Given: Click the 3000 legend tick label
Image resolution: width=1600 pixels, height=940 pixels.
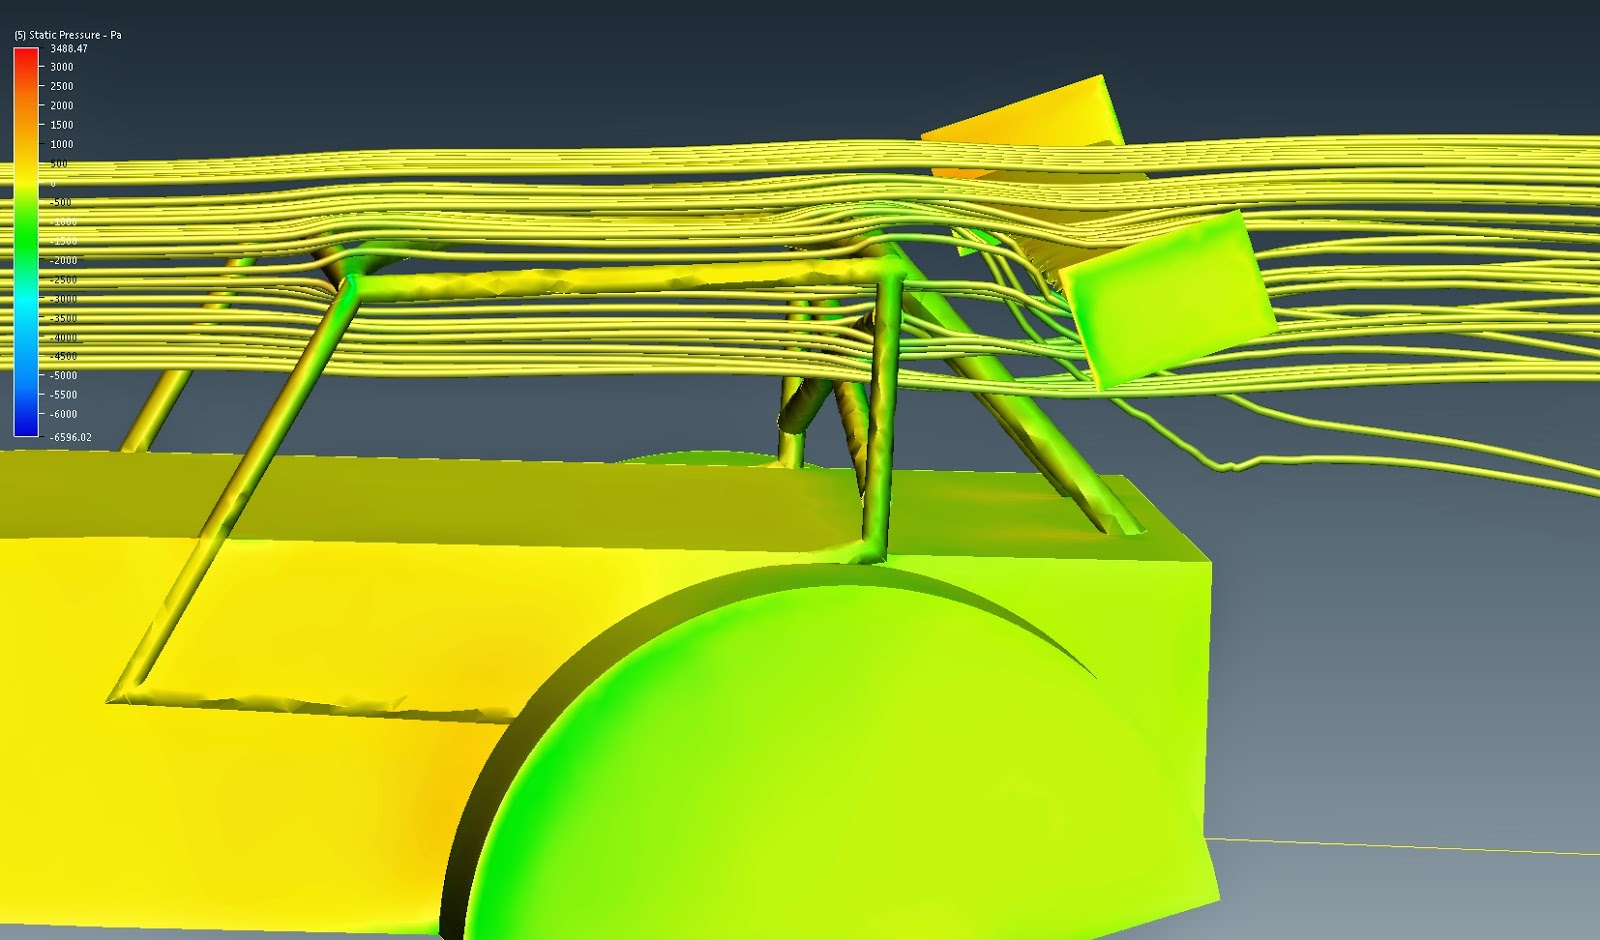Looking at the screenshot, I should (62, 67).
